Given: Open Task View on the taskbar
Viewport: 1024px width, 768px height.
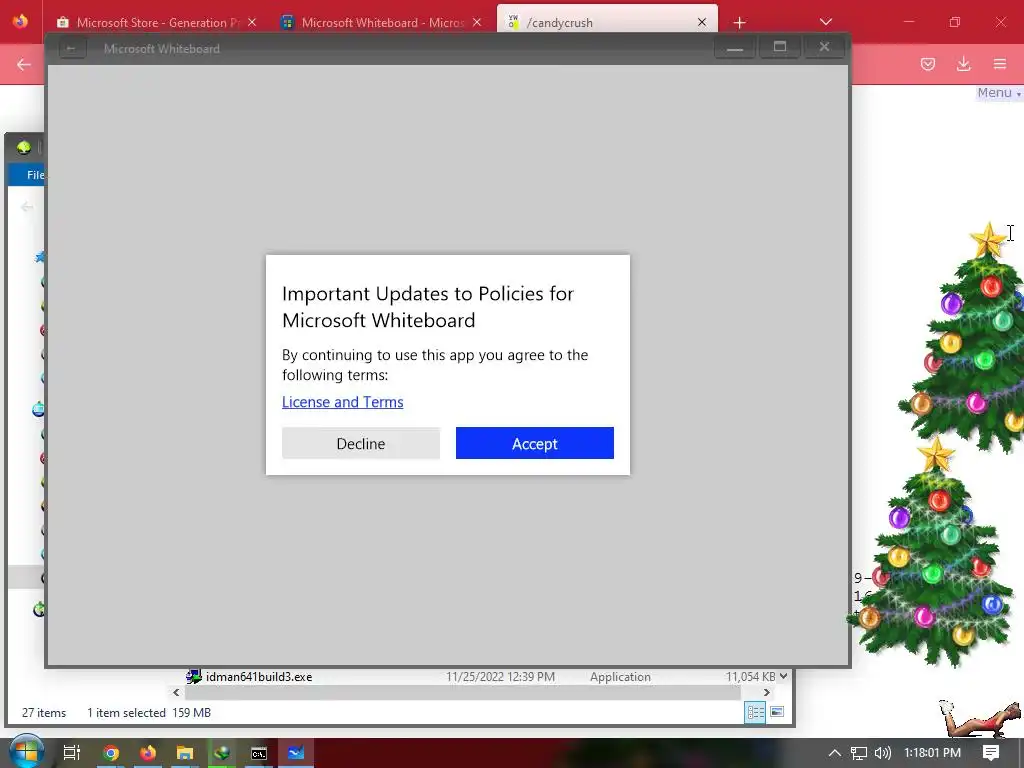Looking at the screenshot, I should pyautogui.click(x=71, y=753).
